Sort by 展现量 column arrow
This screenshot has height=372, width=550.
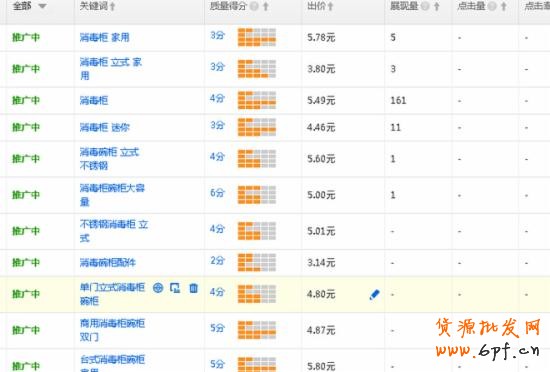(437, 6)
